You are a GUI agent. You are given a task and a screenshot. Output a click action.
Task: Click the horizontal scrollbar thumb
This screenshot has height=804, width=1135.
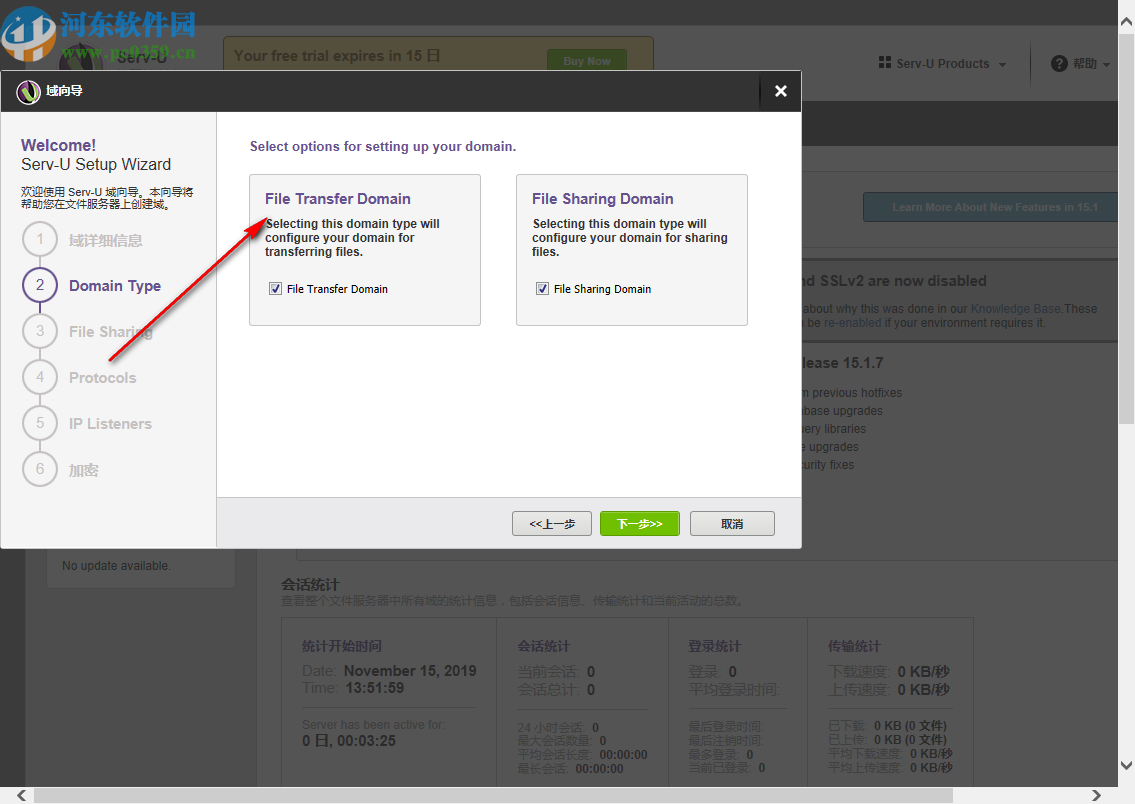(493, 795)
